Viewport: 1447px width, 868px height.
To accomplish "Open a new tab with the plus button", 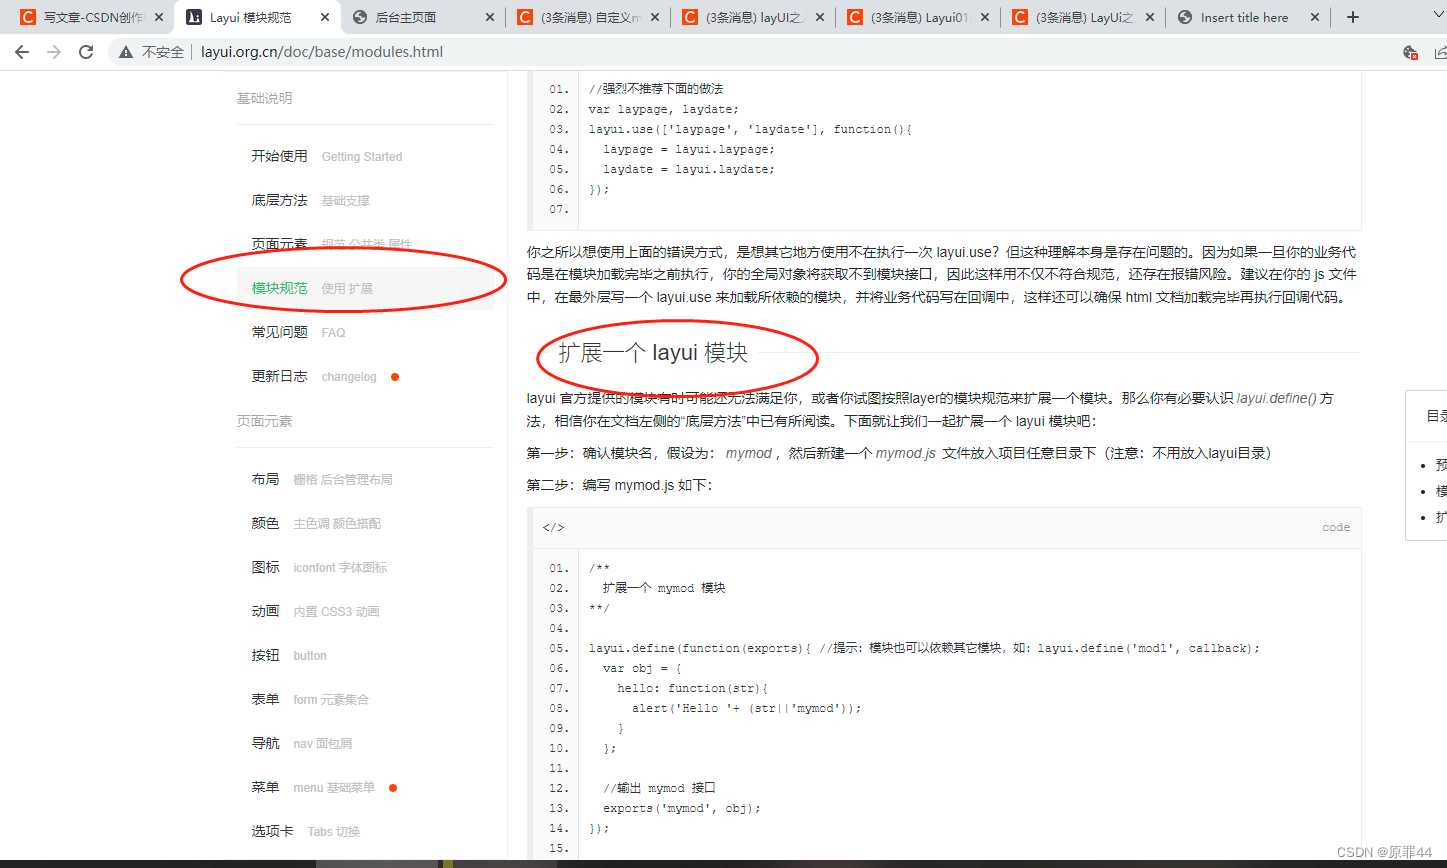I will pyautogui.click(x=1352, y=16).
